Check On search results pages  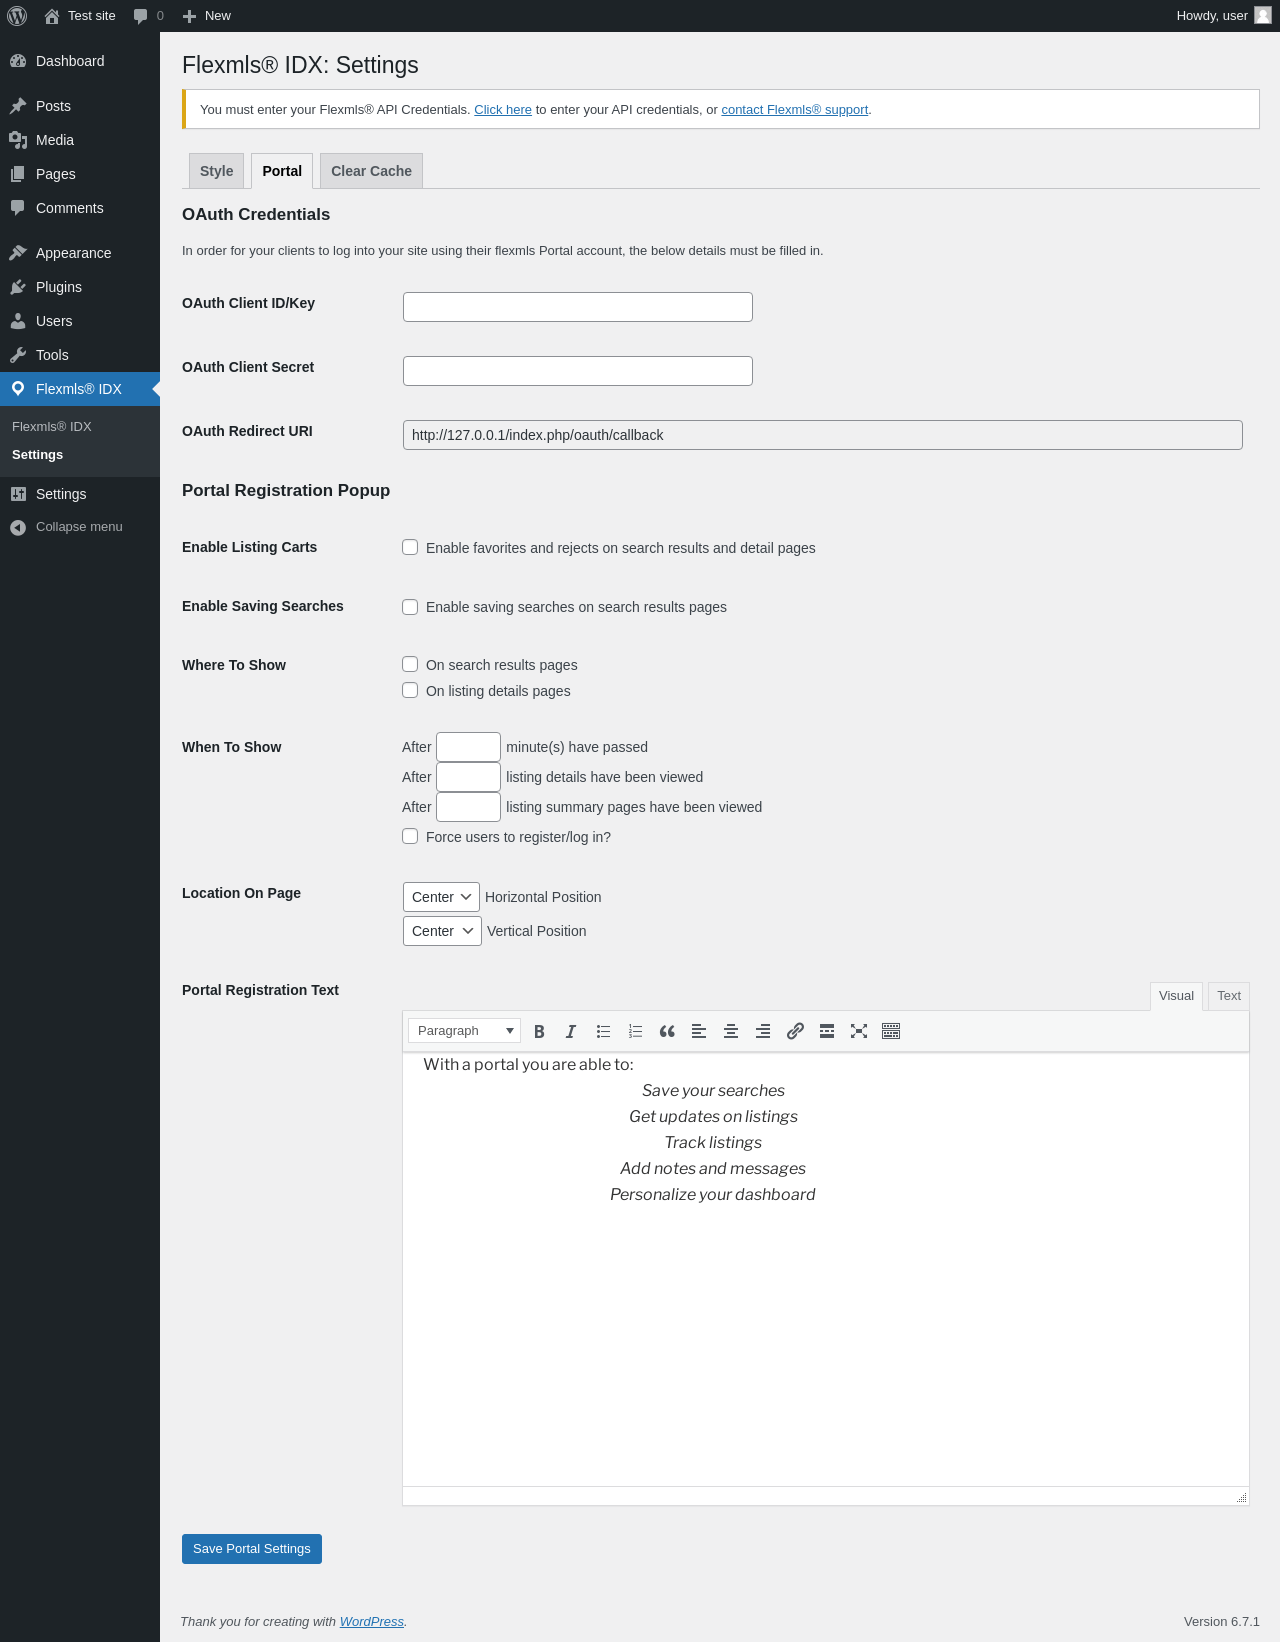[410, 664]
